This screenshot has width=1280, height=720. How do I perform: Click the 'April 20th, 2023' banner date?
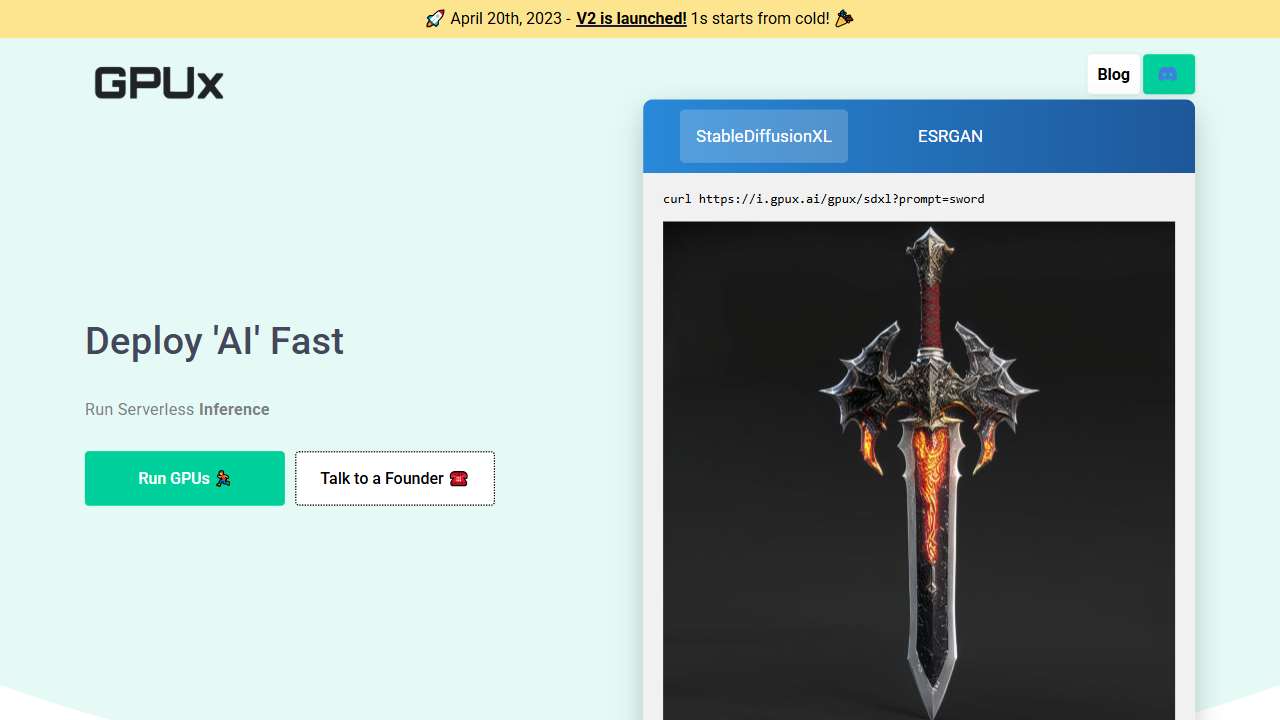(506, 19)
